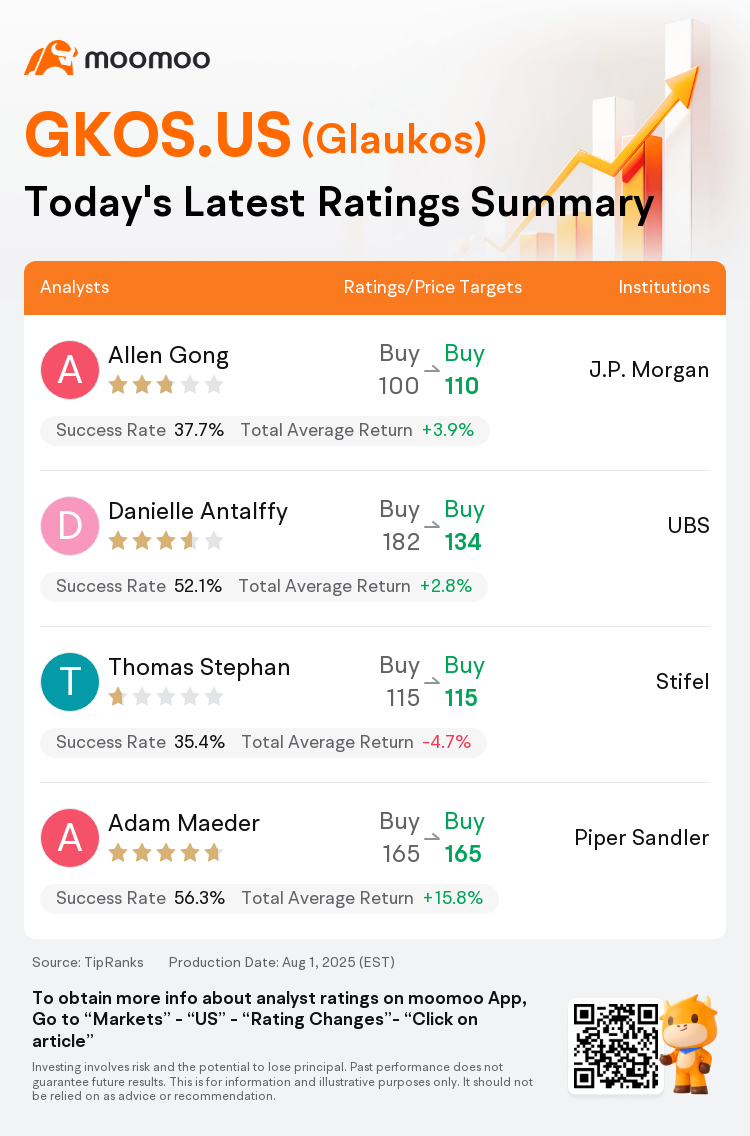
Task: Tap the moomoo mascot character
Action: [688, 1043]
